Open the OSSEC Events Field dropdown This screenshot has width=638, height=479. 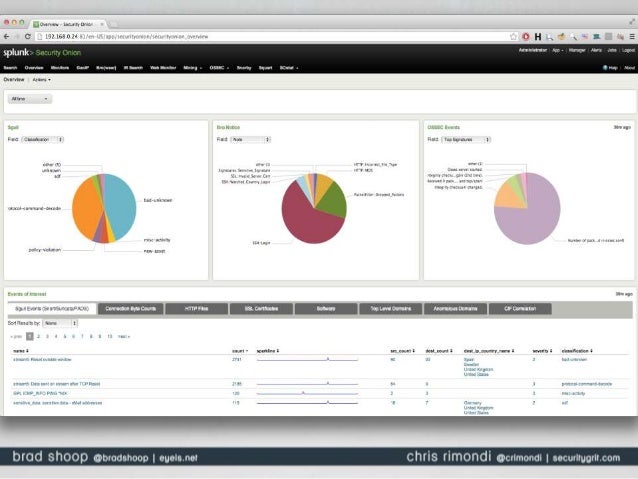click(466, 140)
